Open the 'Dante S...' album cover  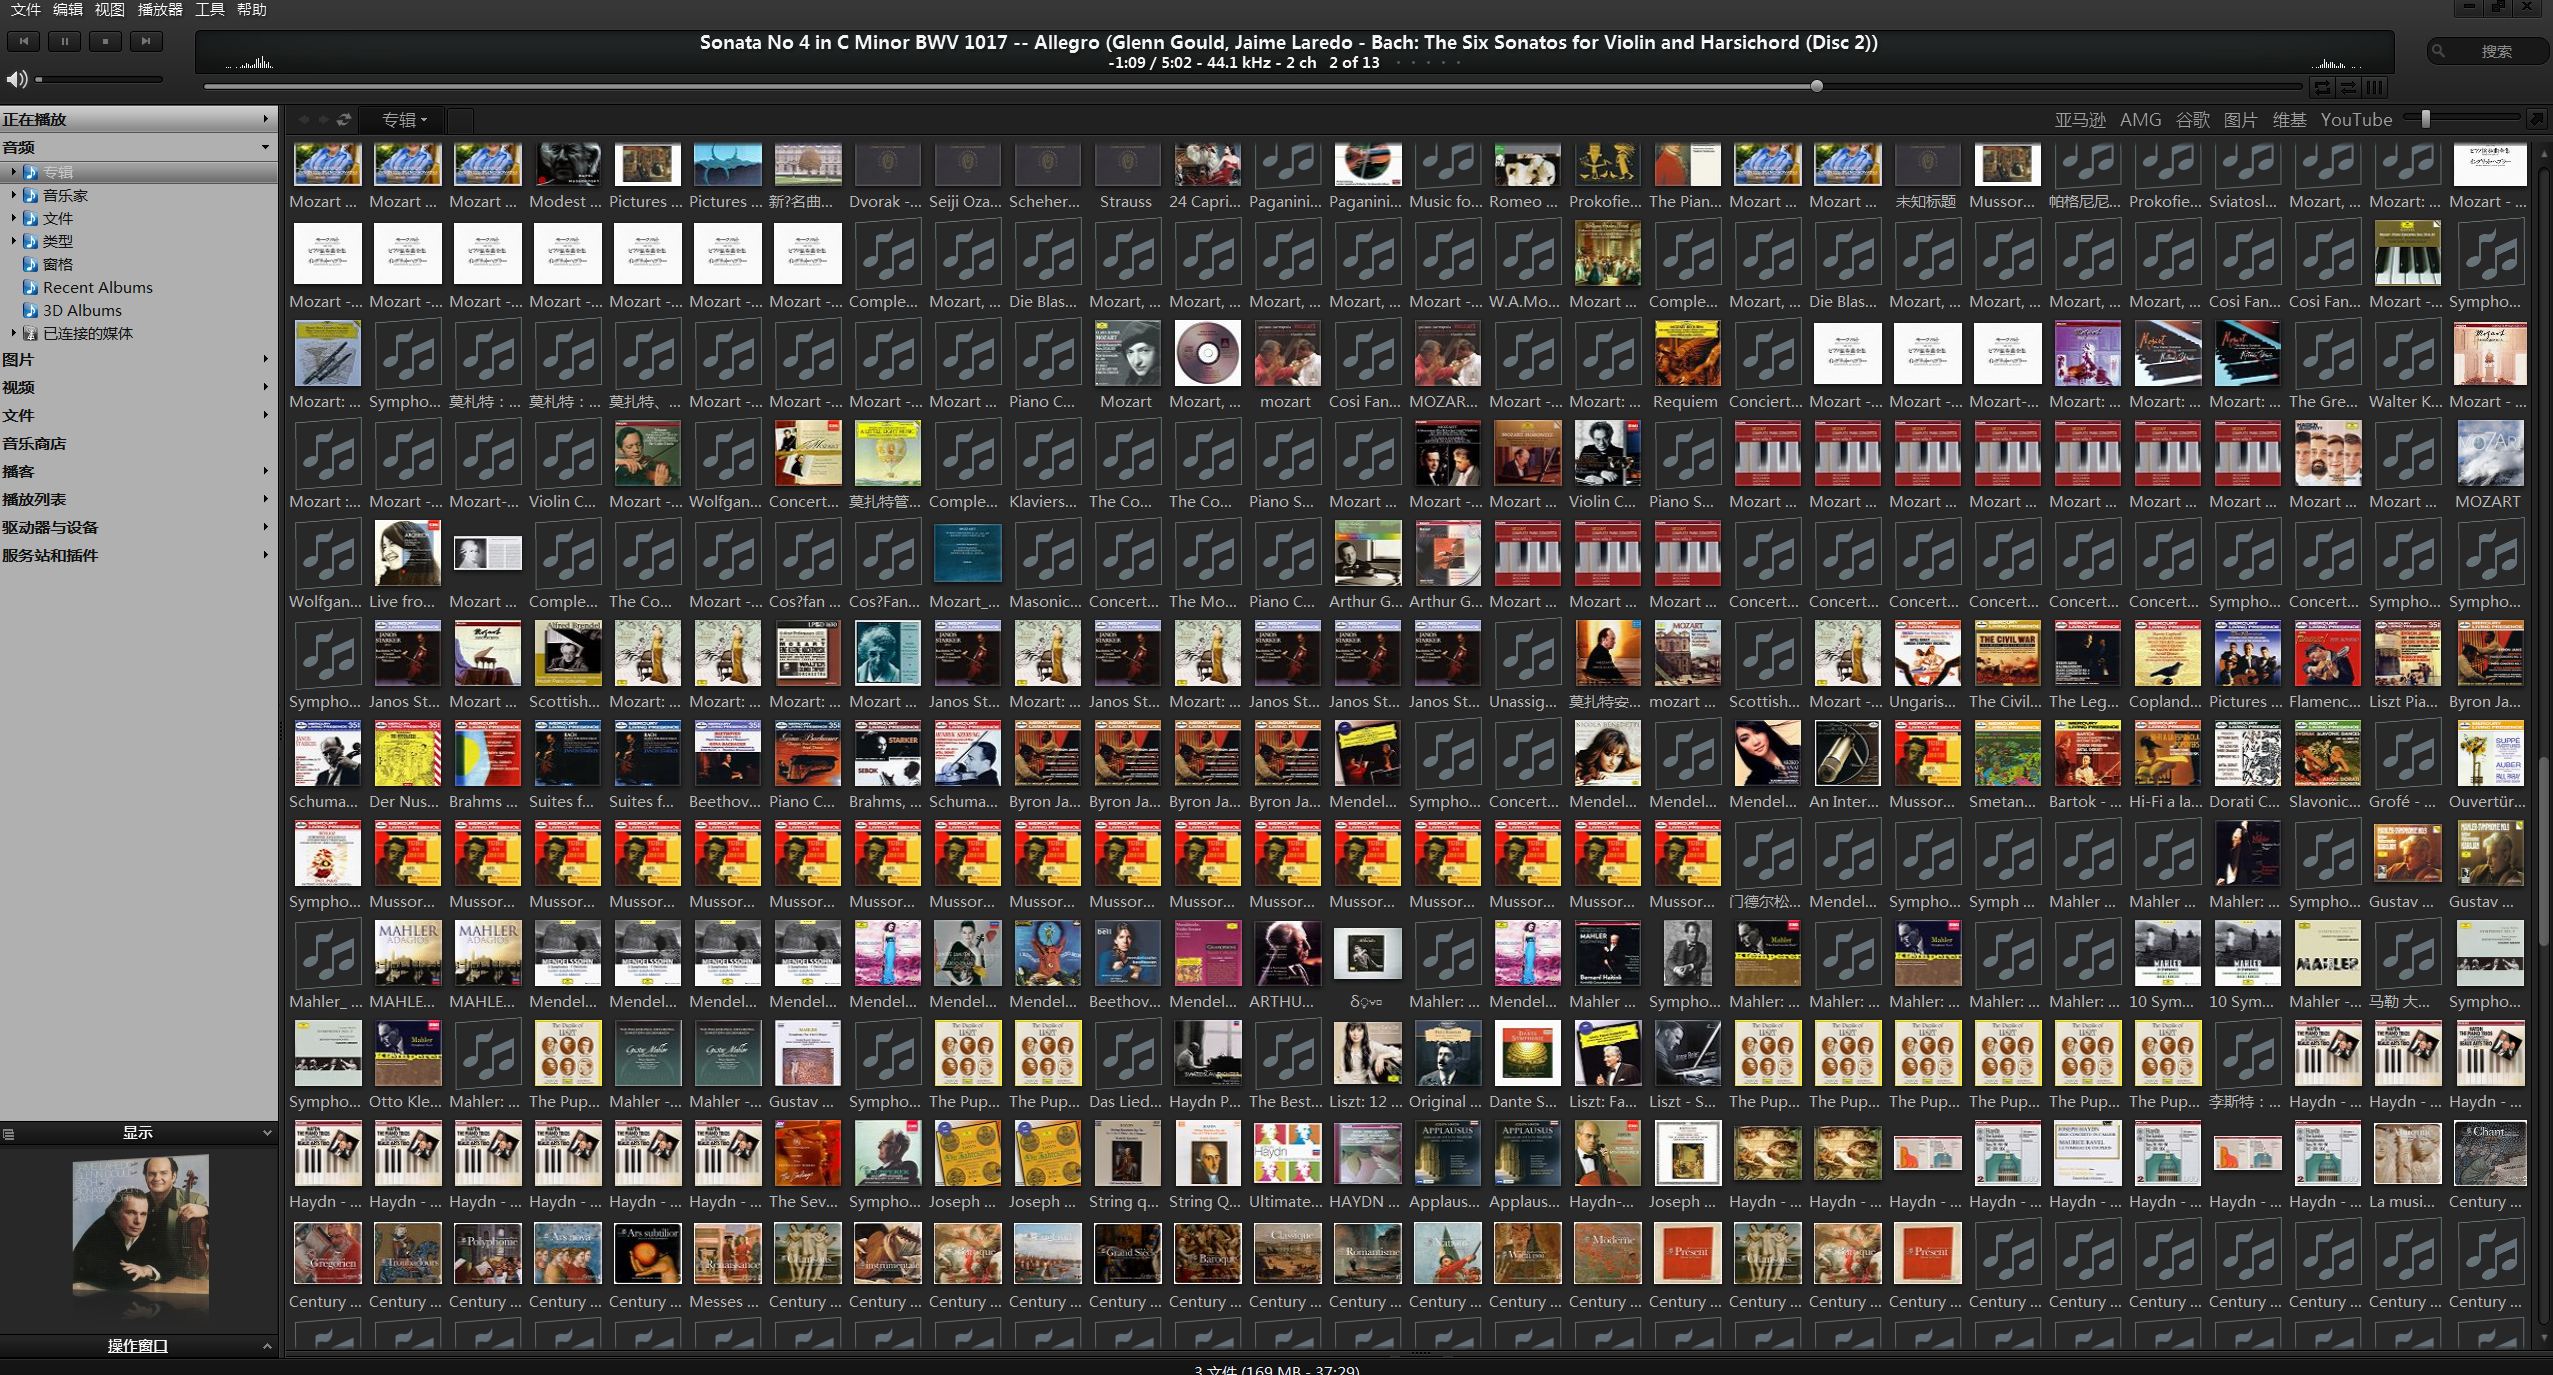(x=1527, y=1053)
